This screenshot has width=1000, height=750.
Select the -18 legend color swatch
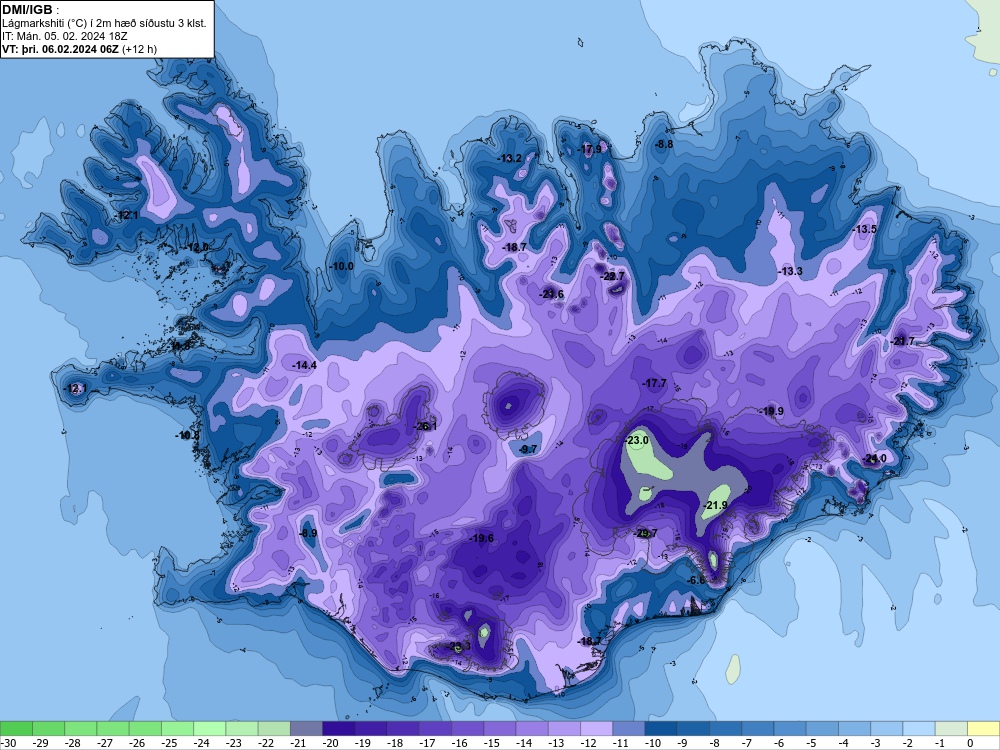coord(403,728)
